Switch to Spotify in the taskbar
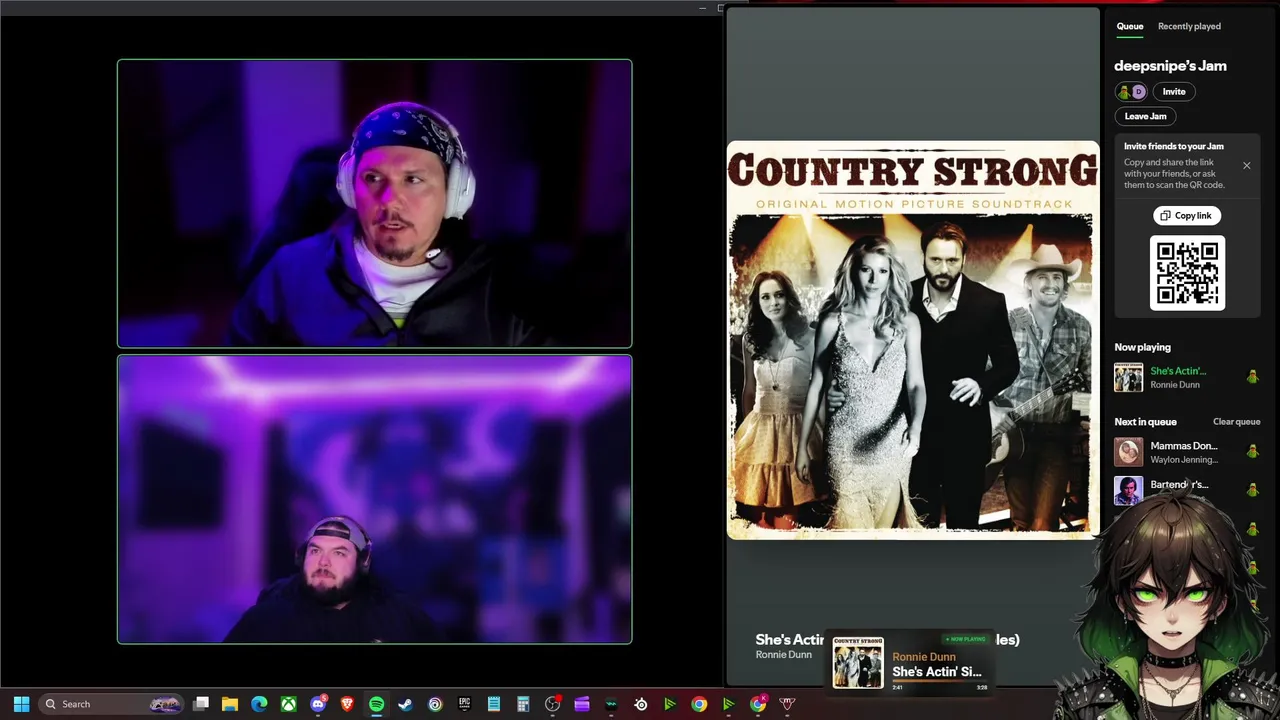 click(x=376, y=704)
